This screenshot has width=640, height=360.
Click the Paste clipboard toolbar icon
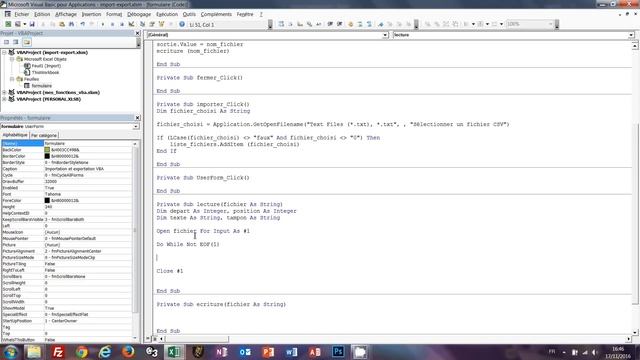tap(62, 24)
